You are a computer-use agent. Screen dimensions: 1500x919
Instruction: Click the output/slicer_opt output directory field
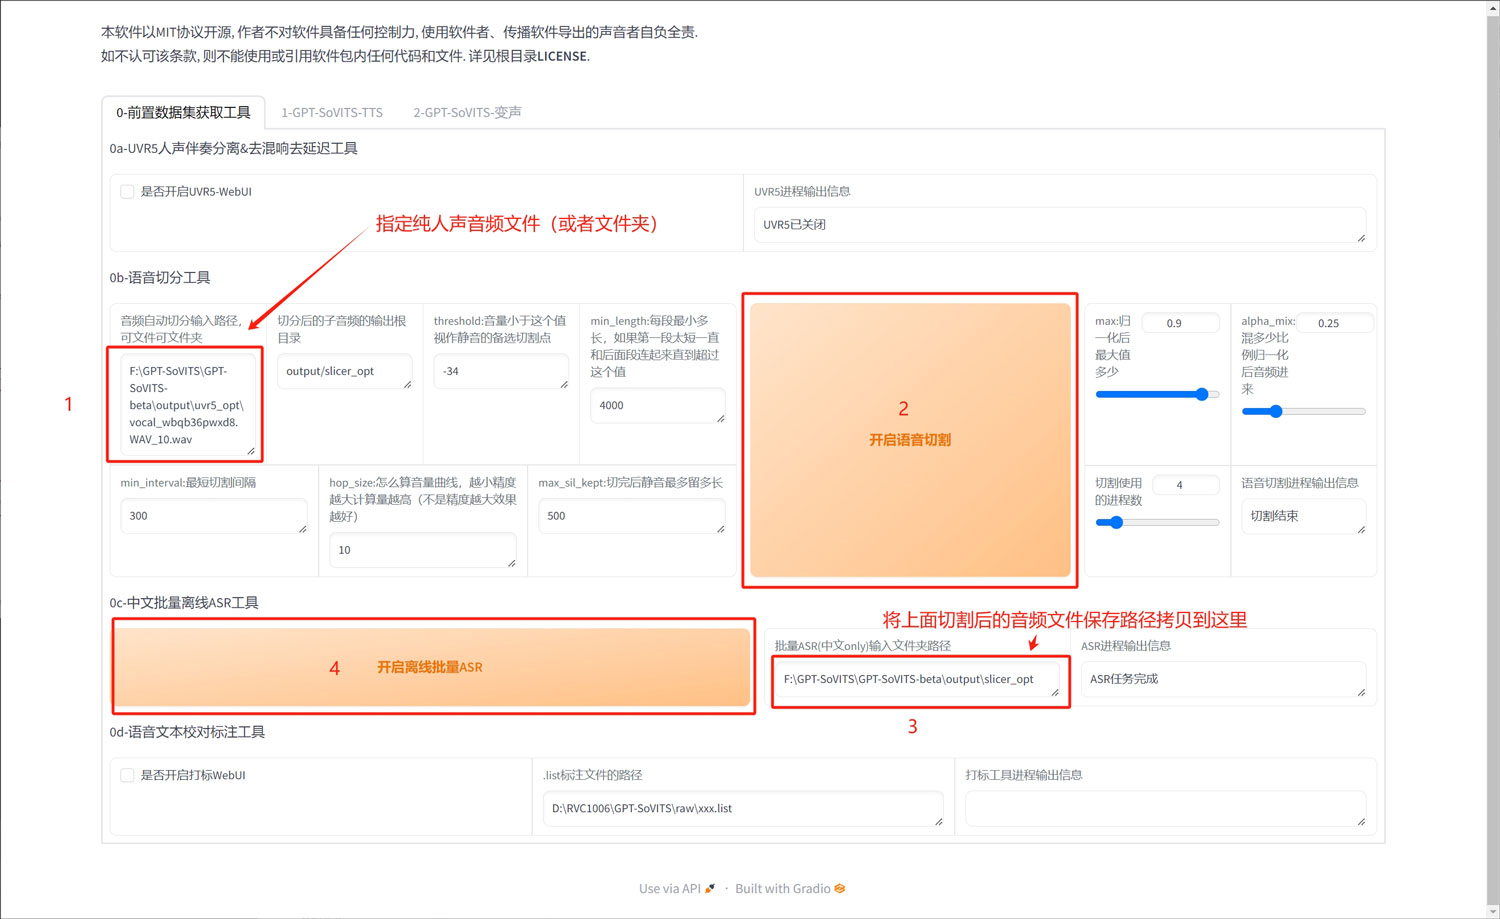click(344, 371)
